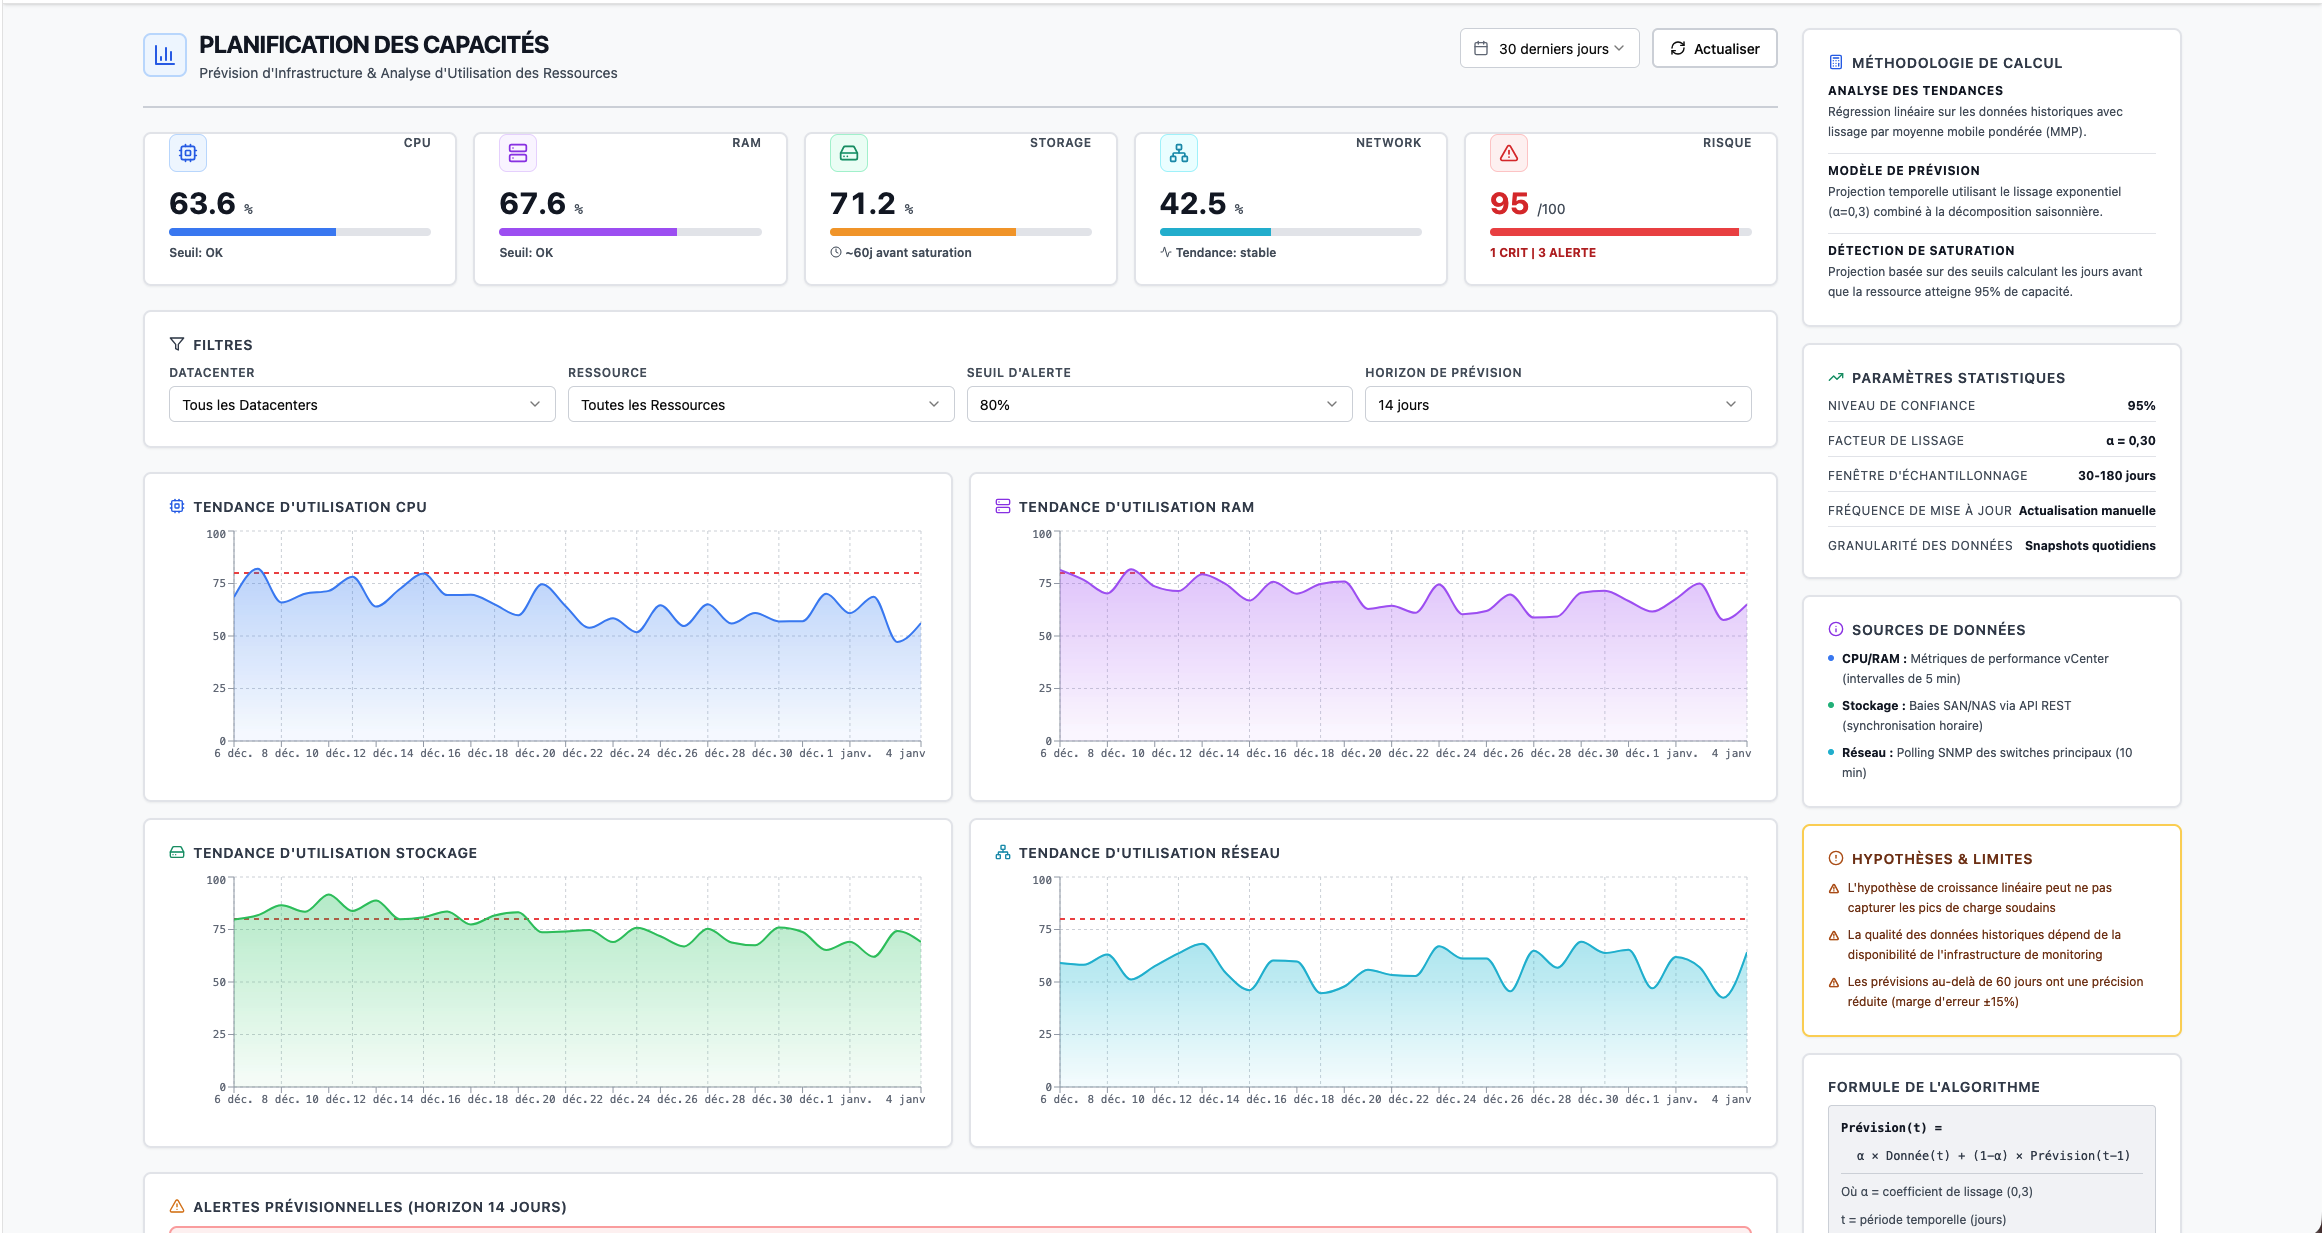2322x1233 pixels.
Task: Click the Sources de données info icon
Action: (1835, 629)
